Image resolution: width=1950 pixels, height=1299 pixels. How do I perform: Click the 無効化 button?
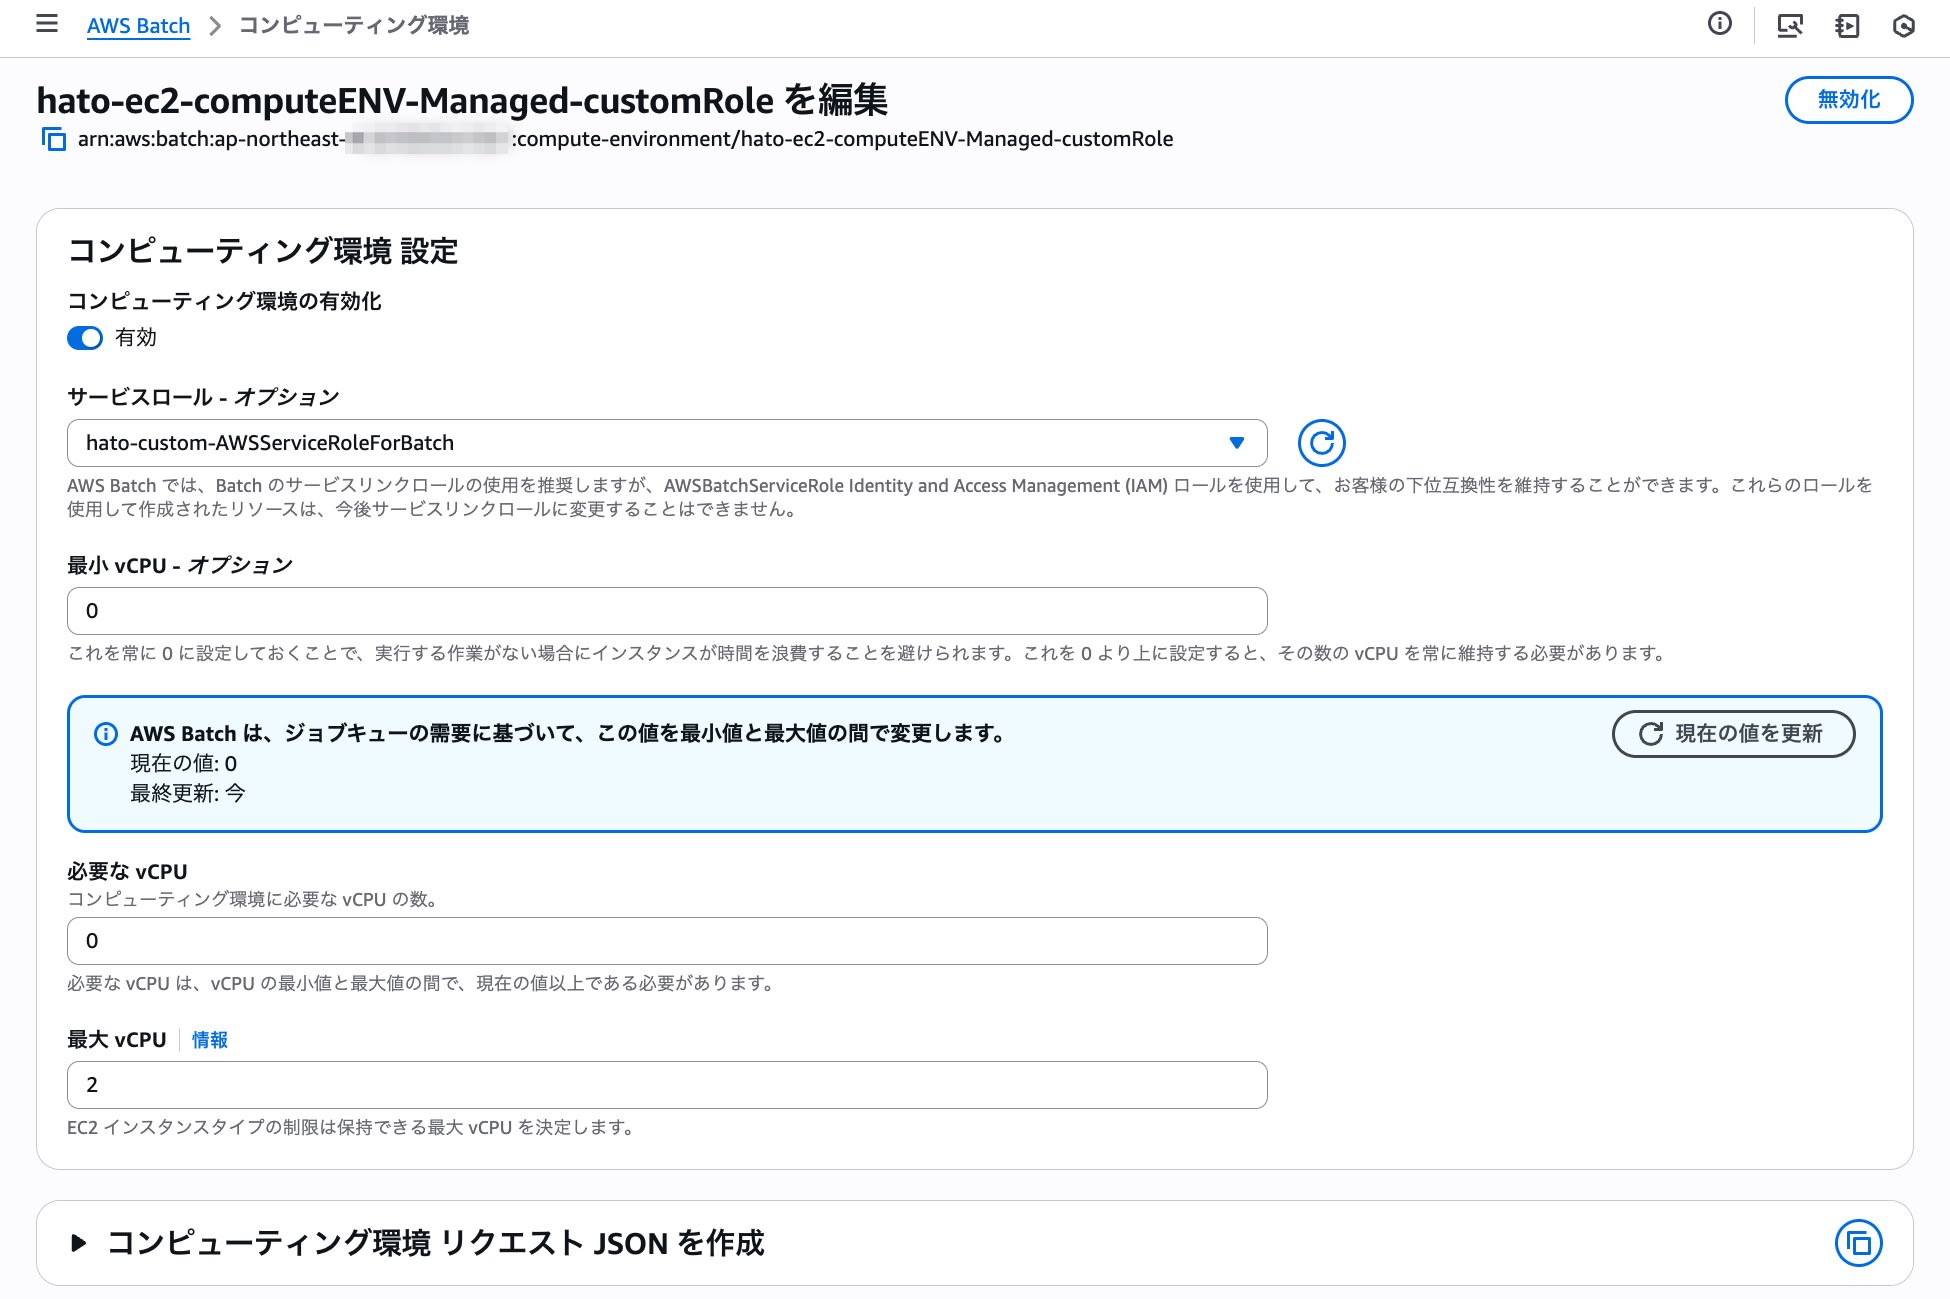pos(1849,100)
